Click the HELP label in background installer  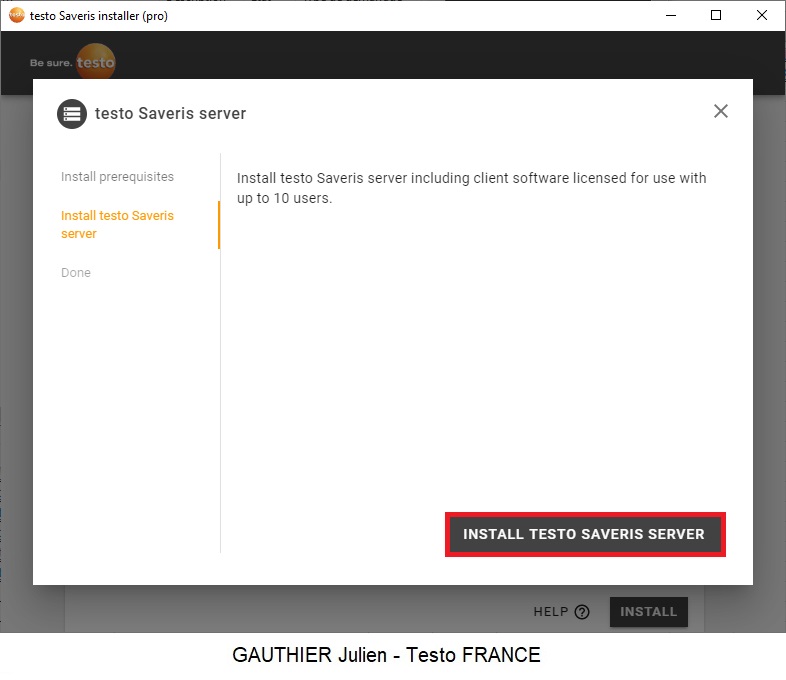pos(550,612)
